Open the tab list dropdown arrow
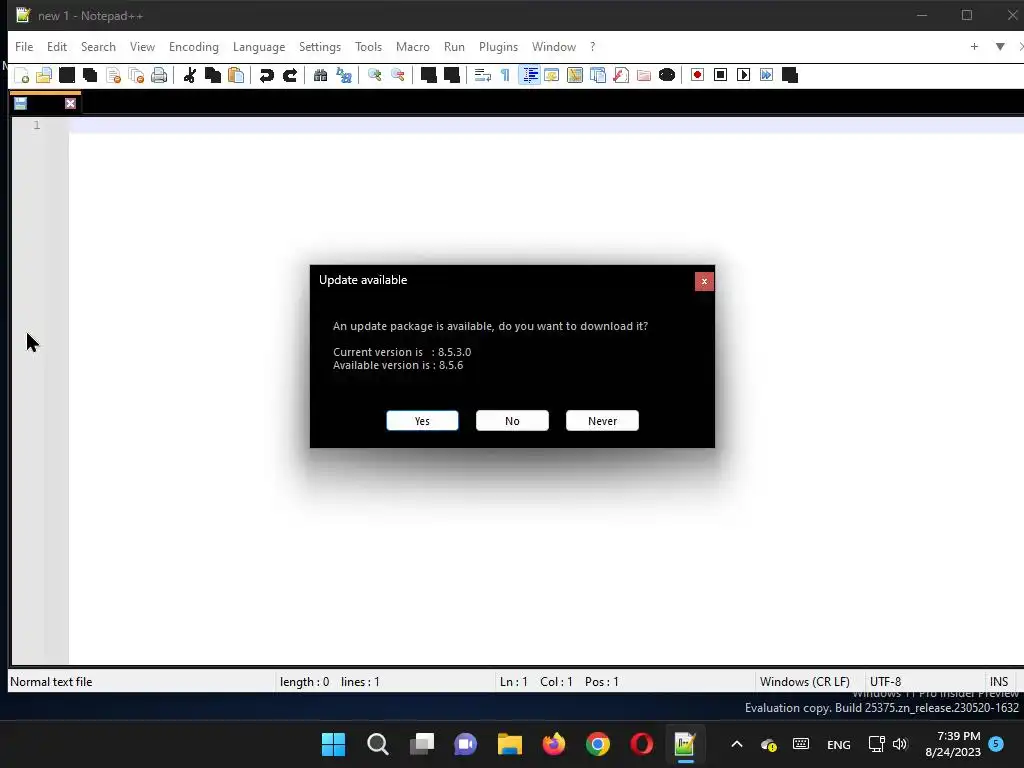This screenshot has height=768, width=1024. [x=1000, y=46]
